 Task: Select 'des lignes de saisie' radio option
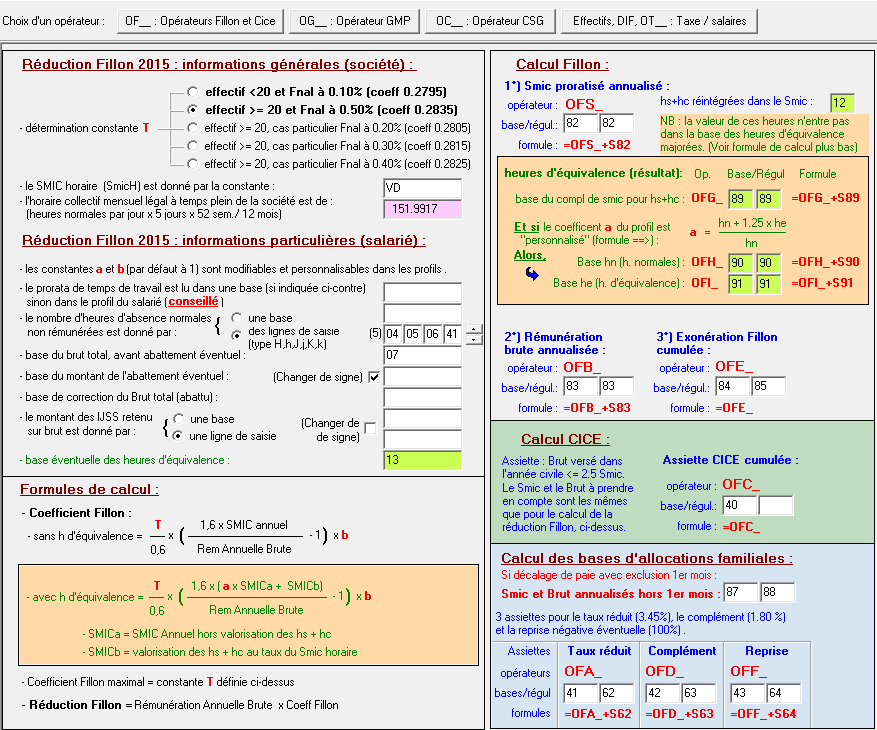[x=237, y=336]
